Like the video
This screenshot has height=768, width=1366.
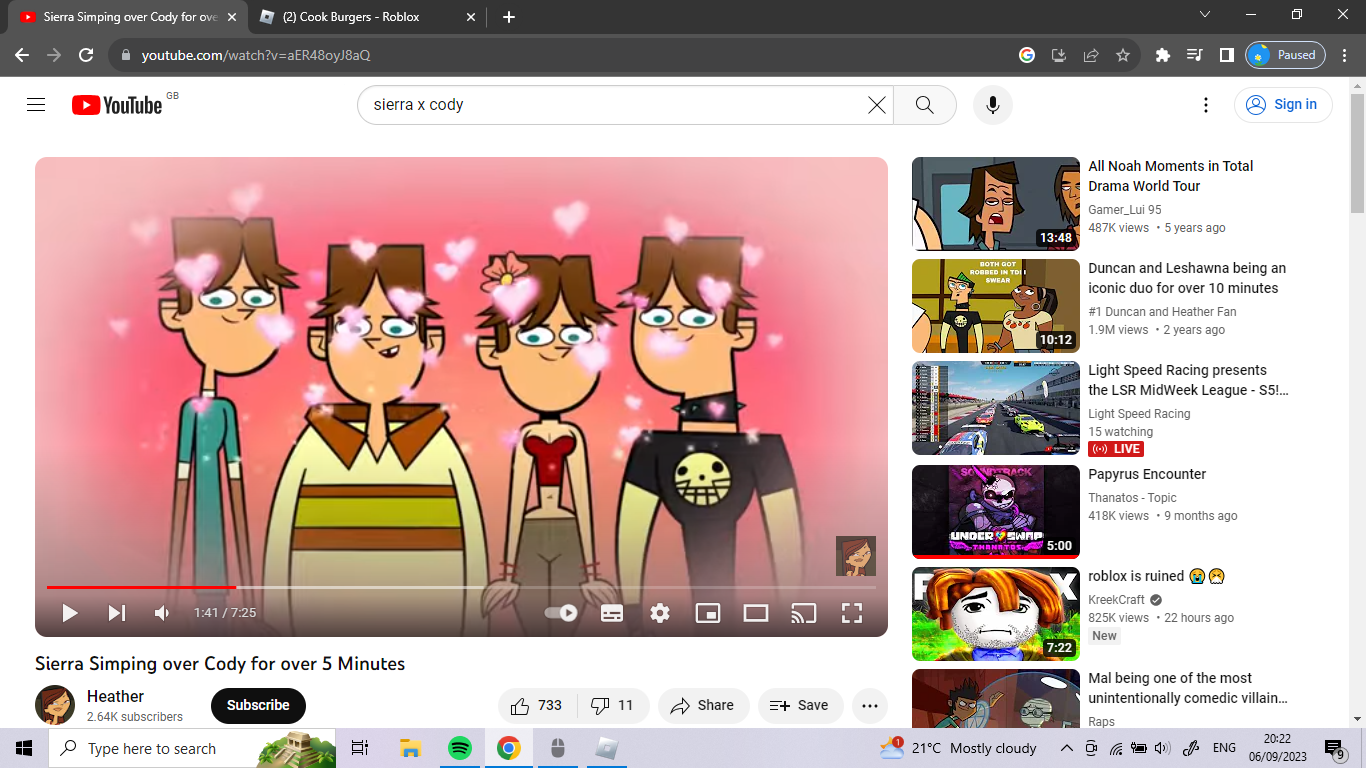pyautogui.click(x=537, y=705)
